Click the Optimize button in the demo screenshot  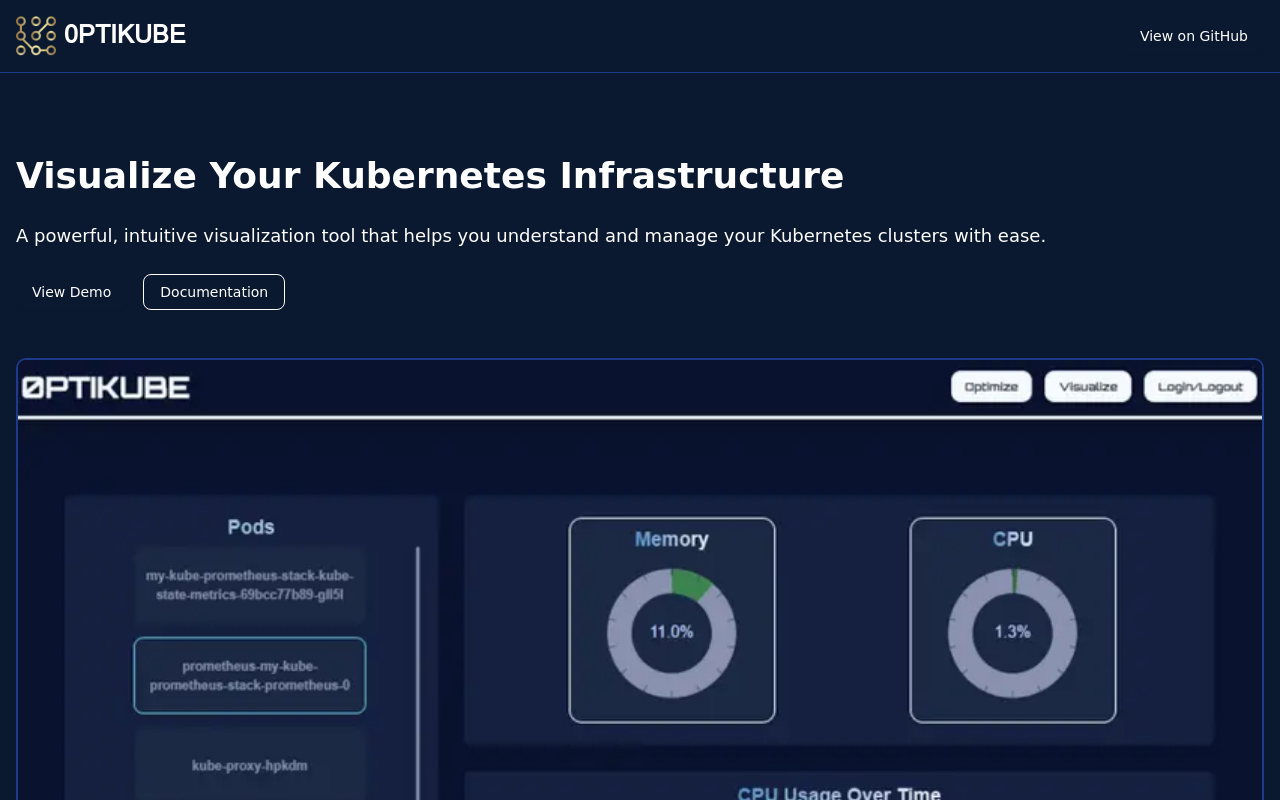pos(991,387)
